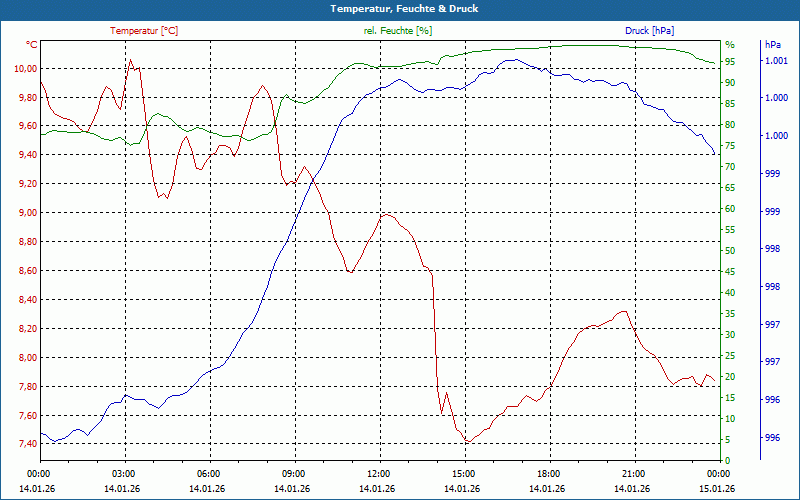Pick the 9,40 temperature axis value
Screen dimensions: 800x500
pos(28,155)
